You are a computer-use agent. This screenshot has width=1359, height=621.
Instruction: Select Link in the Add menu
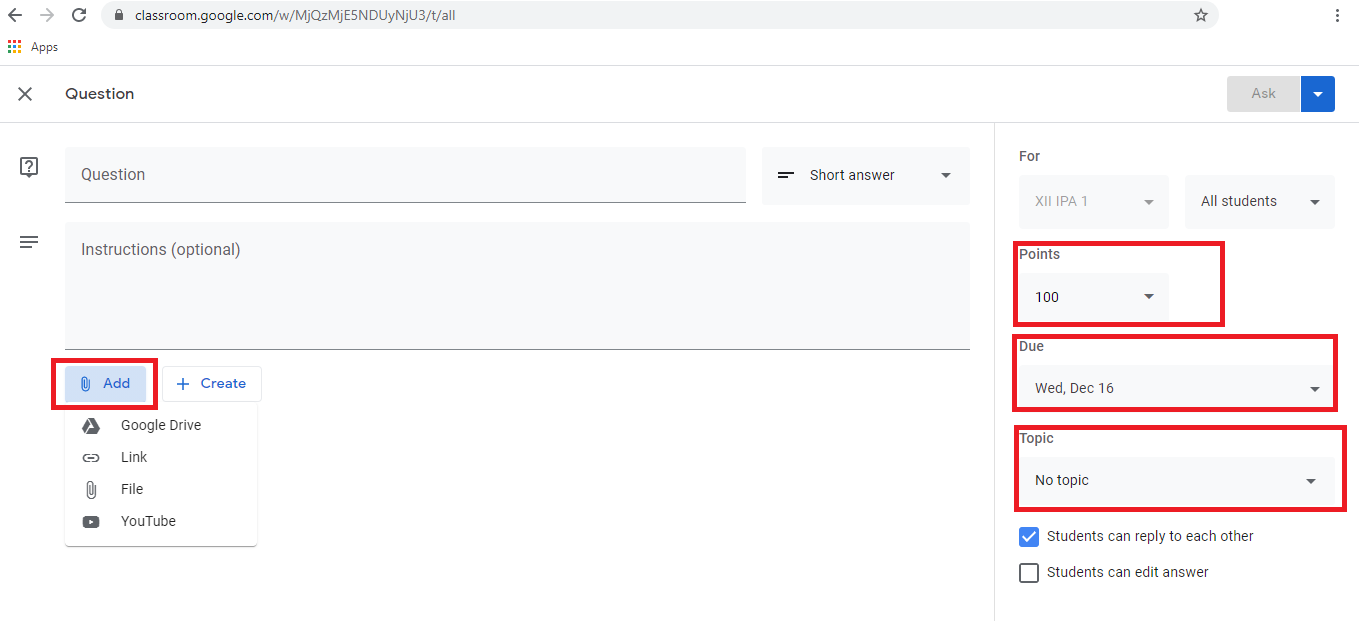[133, 457]
